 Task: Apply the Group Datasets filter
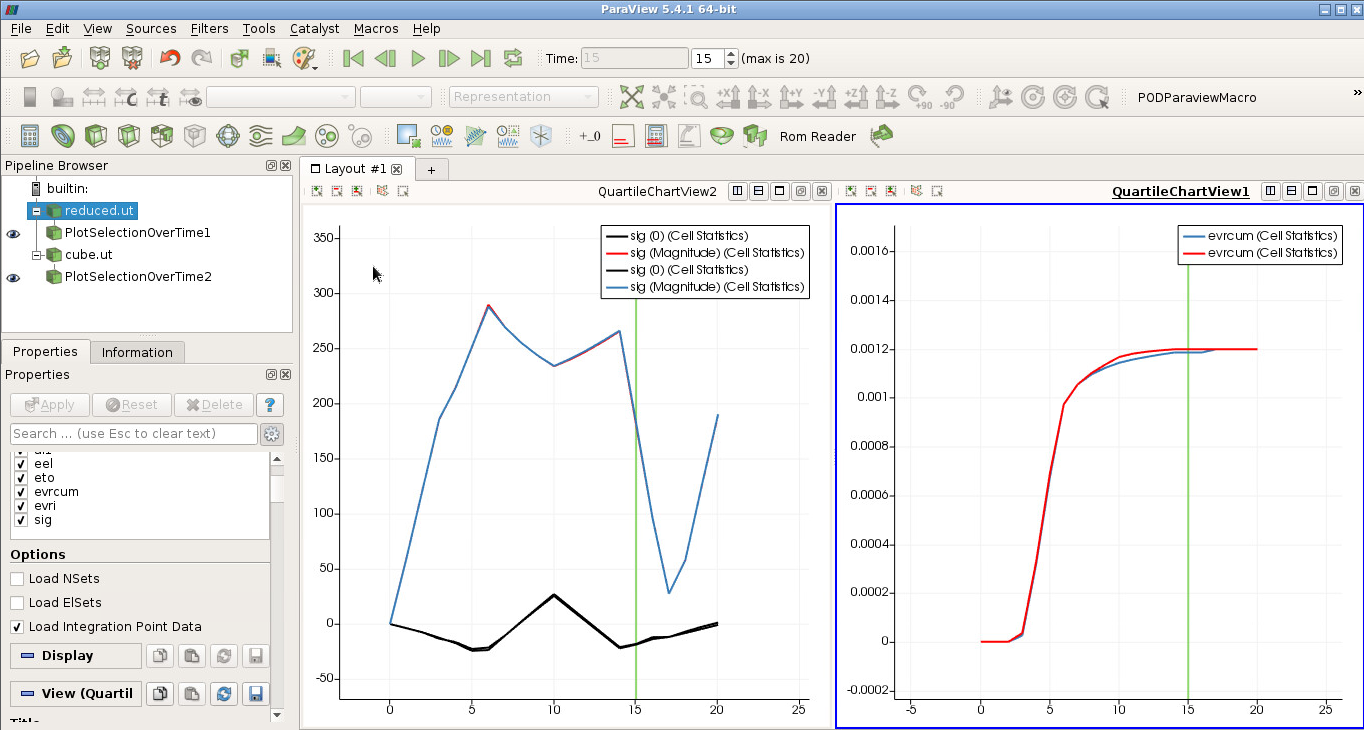point(326,135)
